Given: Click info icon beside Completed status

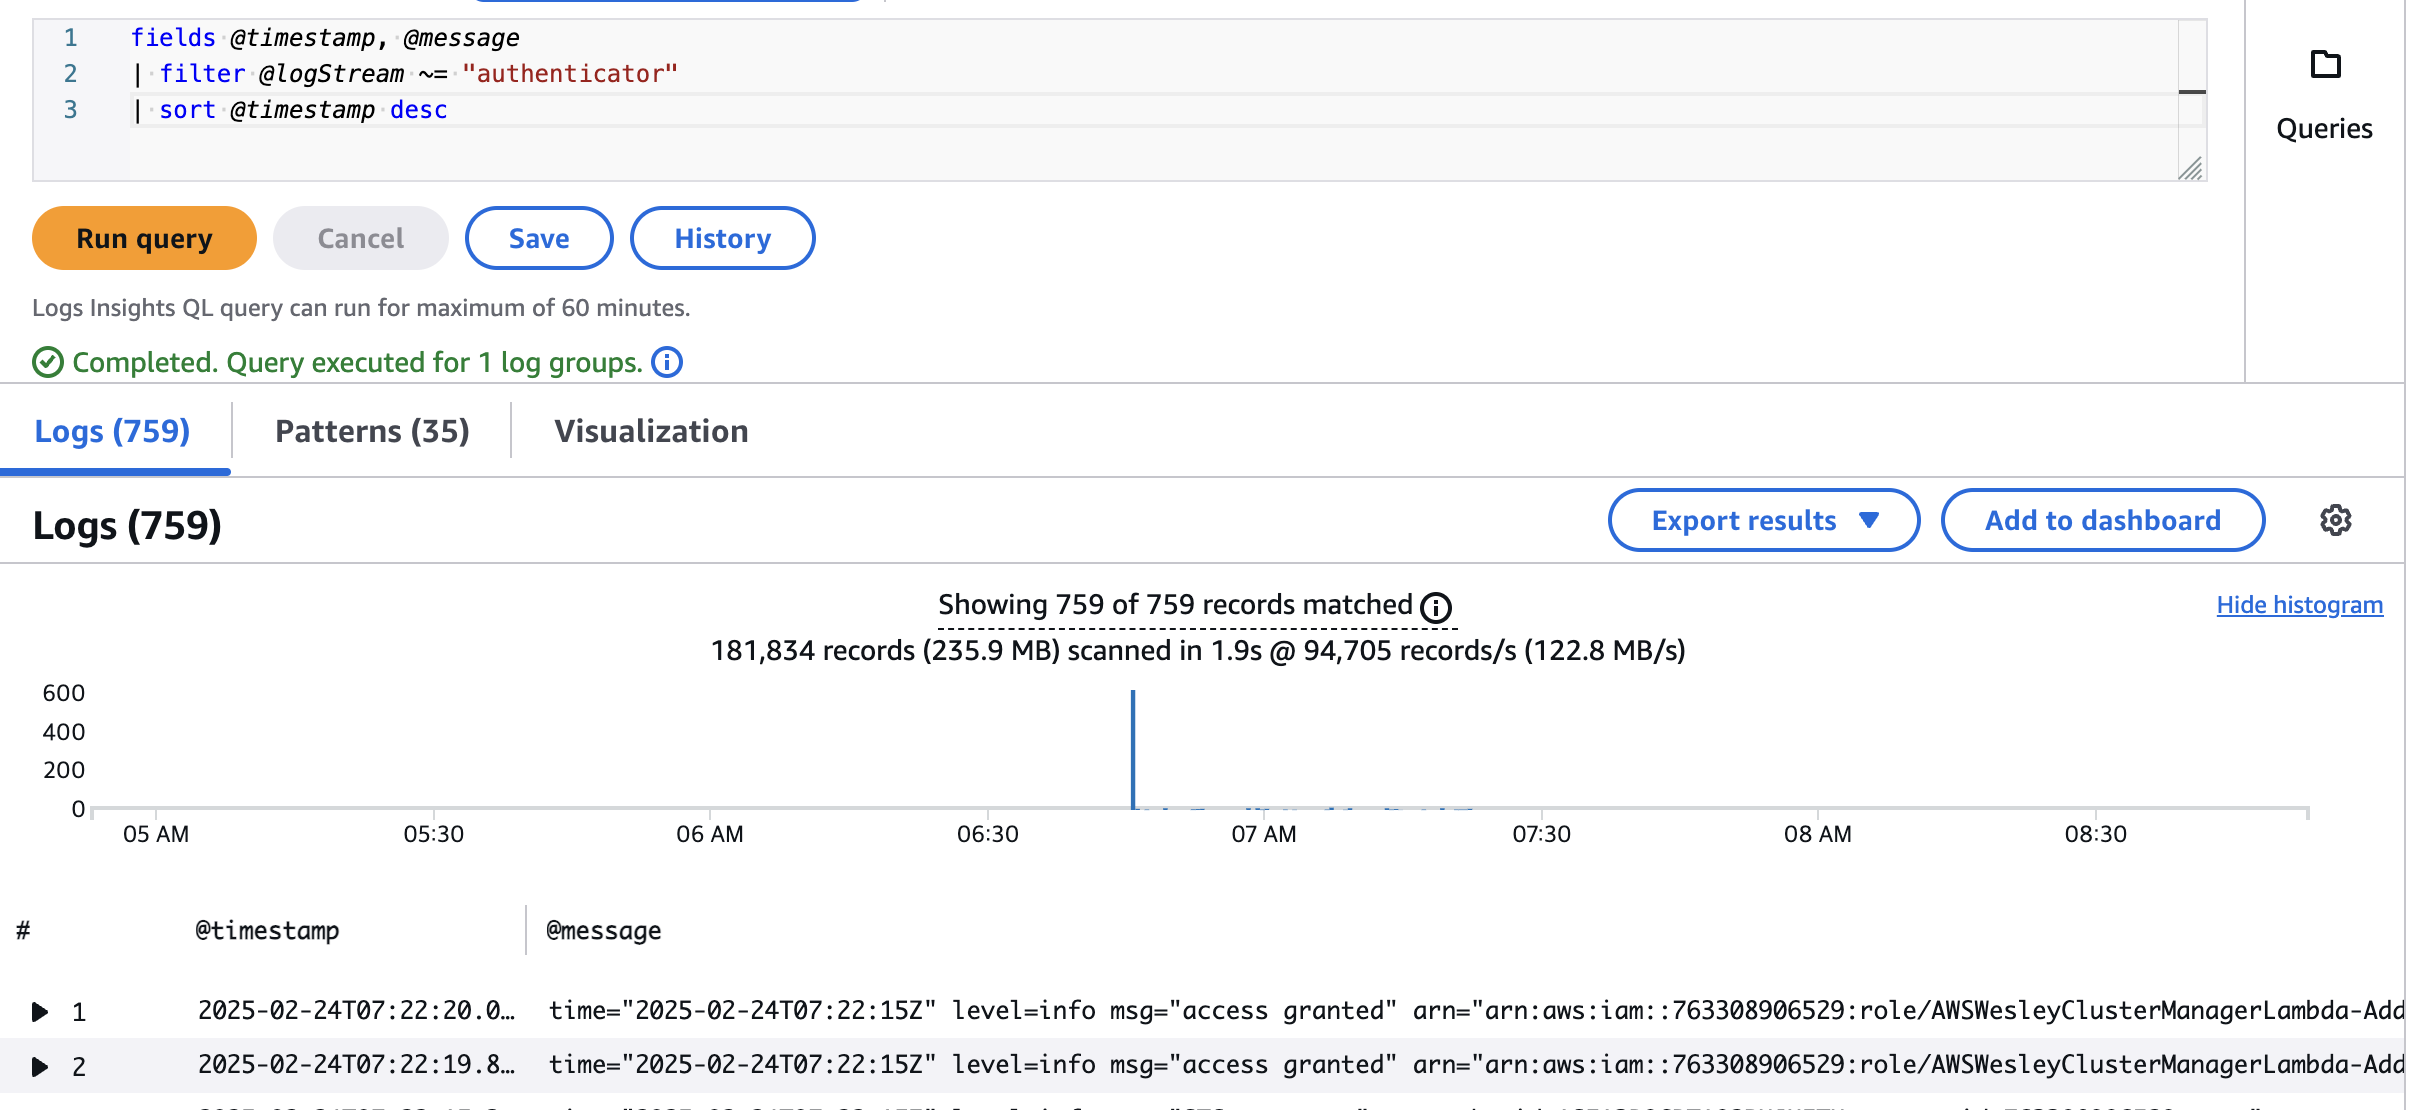Looking at the screenshot, I should [x=667, y=362].
